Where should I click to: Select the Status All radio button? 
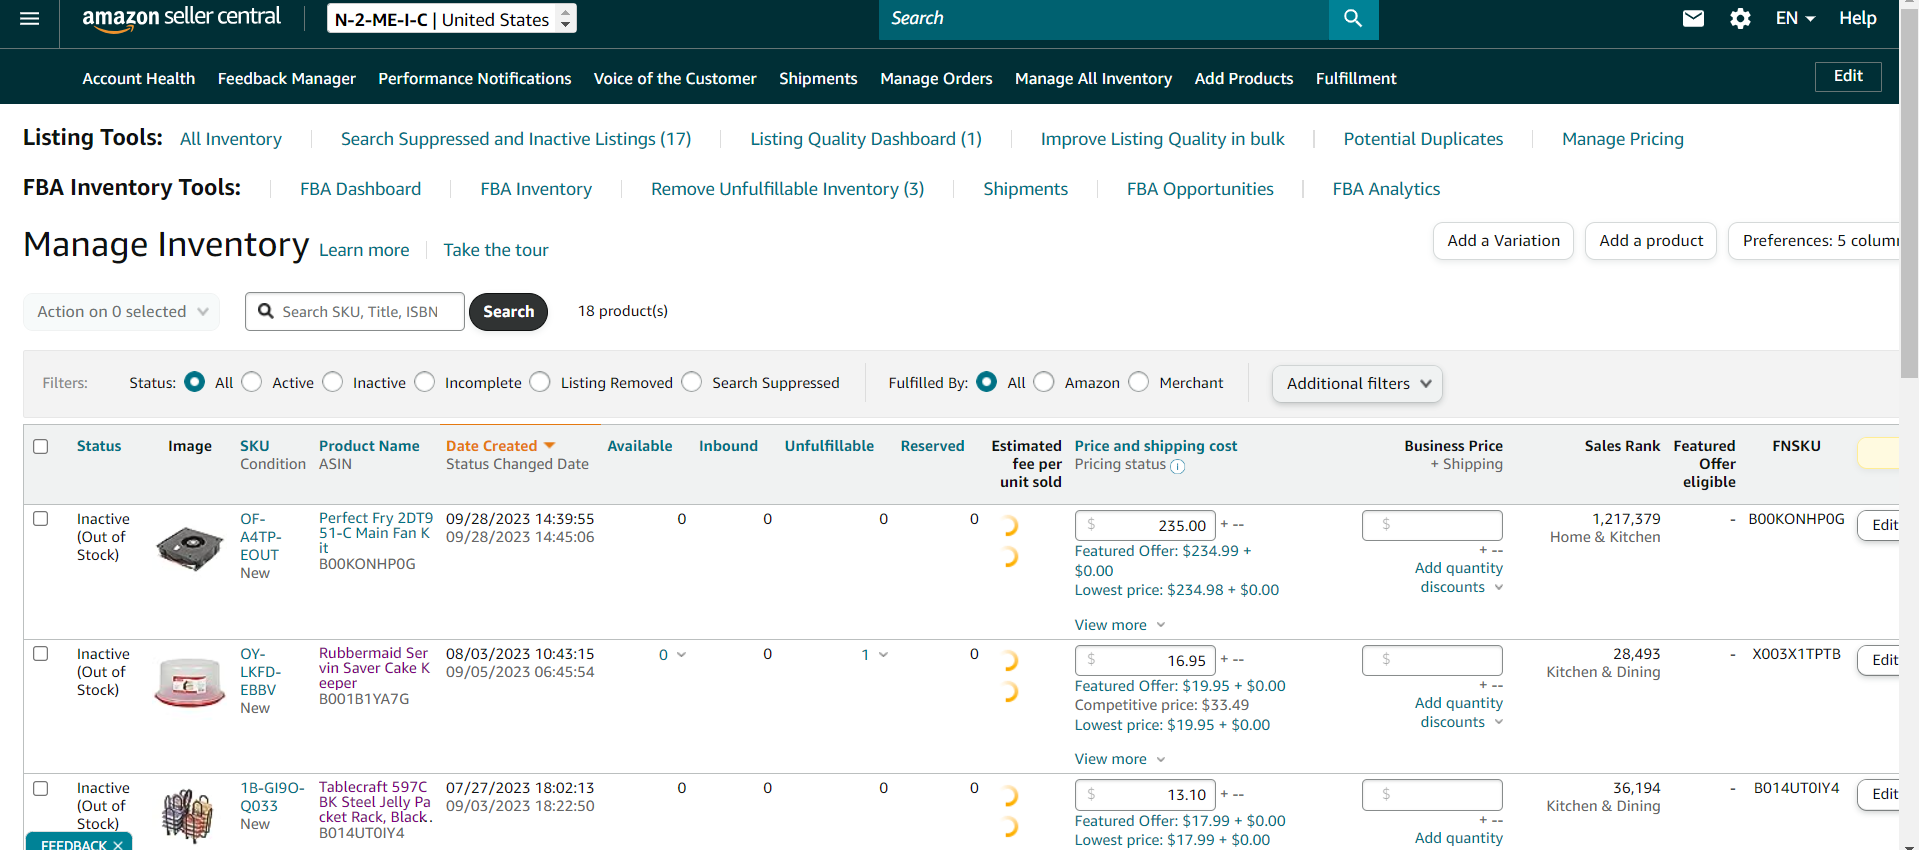click(195, 382)
